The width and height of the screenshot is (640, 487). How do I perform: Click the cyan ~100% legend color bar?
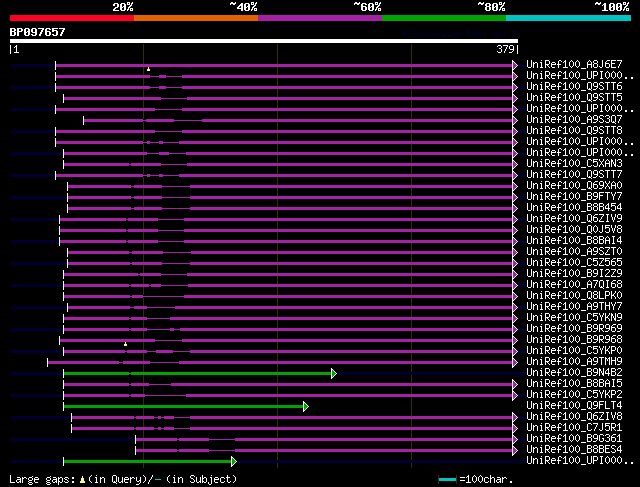[569, 18]
